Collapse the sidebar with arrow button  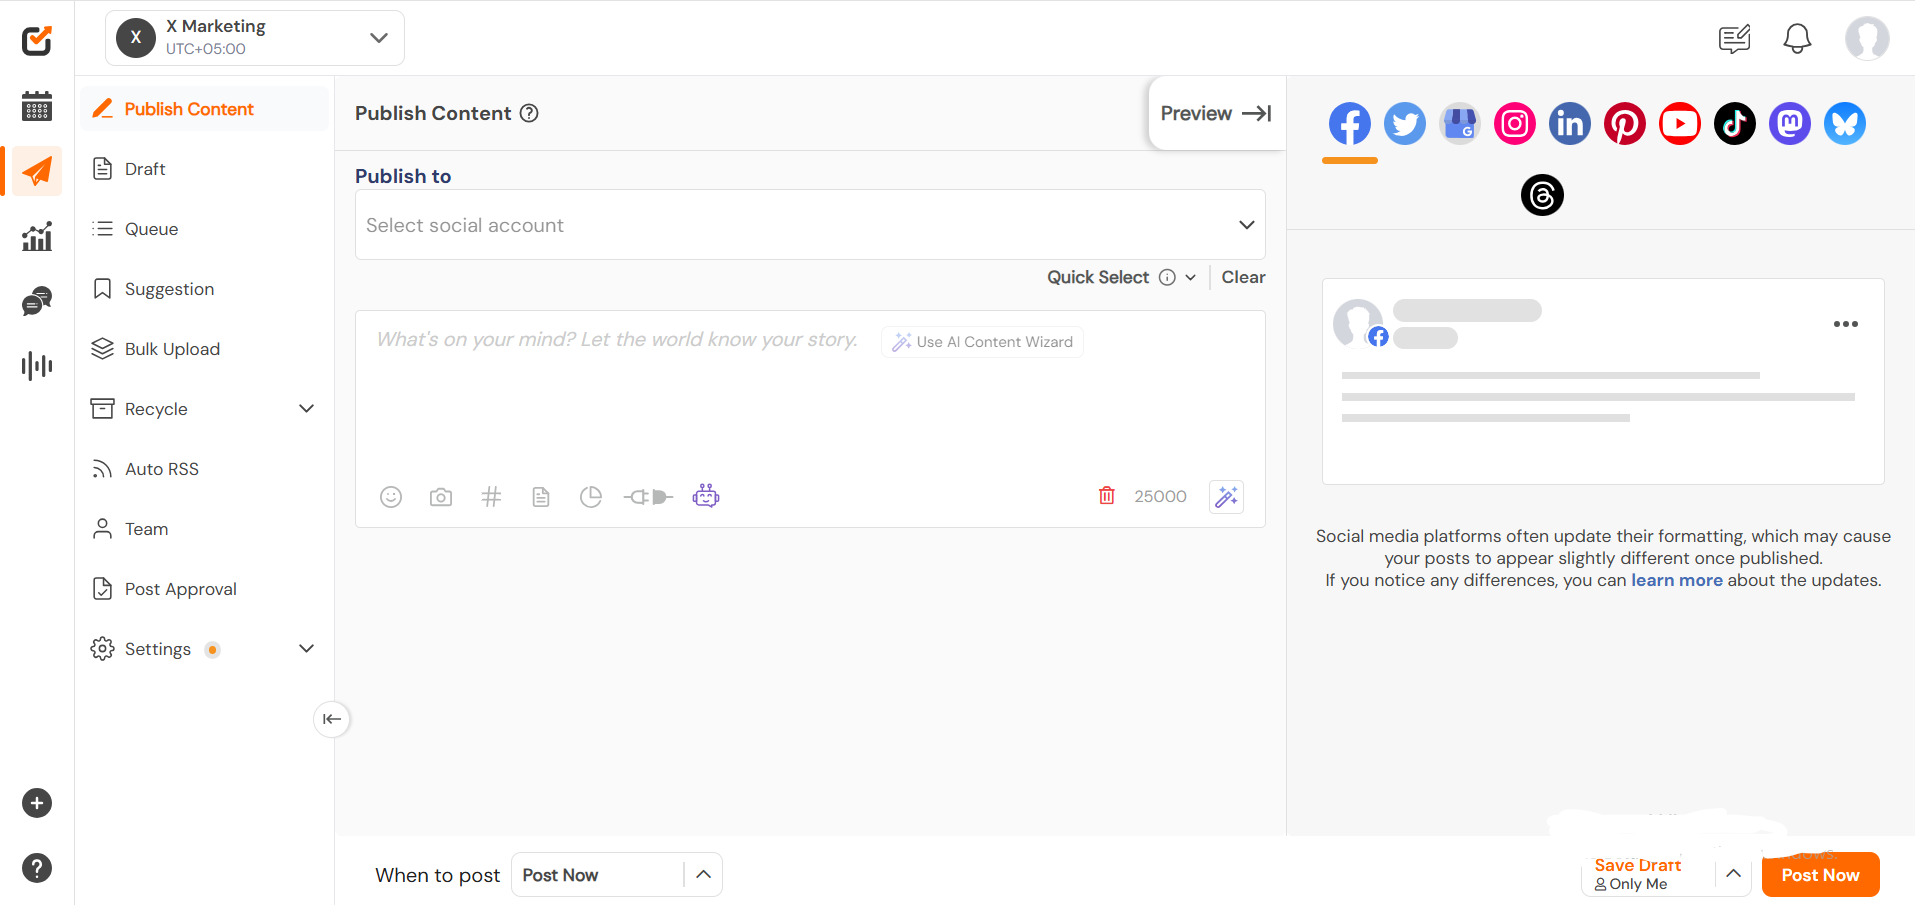(x=332, y=719)
